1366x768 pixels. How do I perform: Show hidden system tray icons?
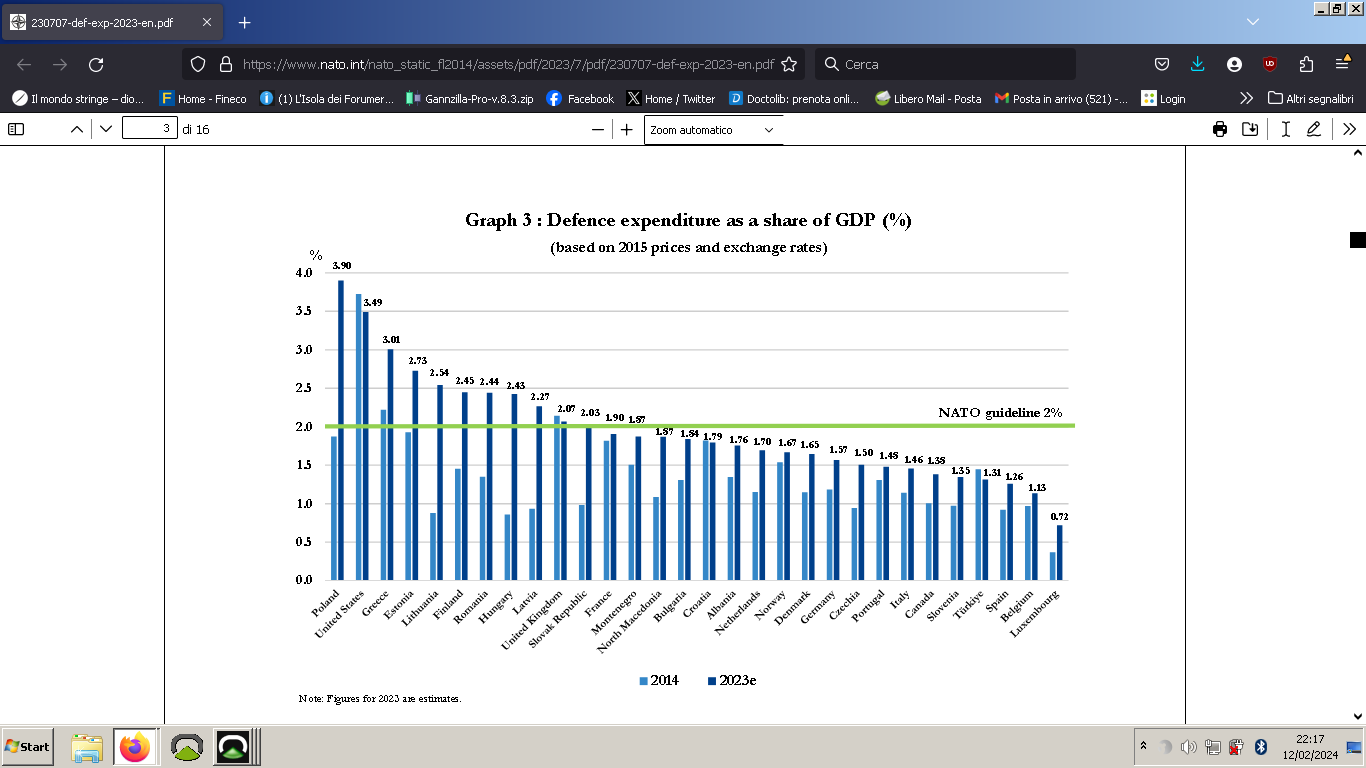(x=1143, y=746)
